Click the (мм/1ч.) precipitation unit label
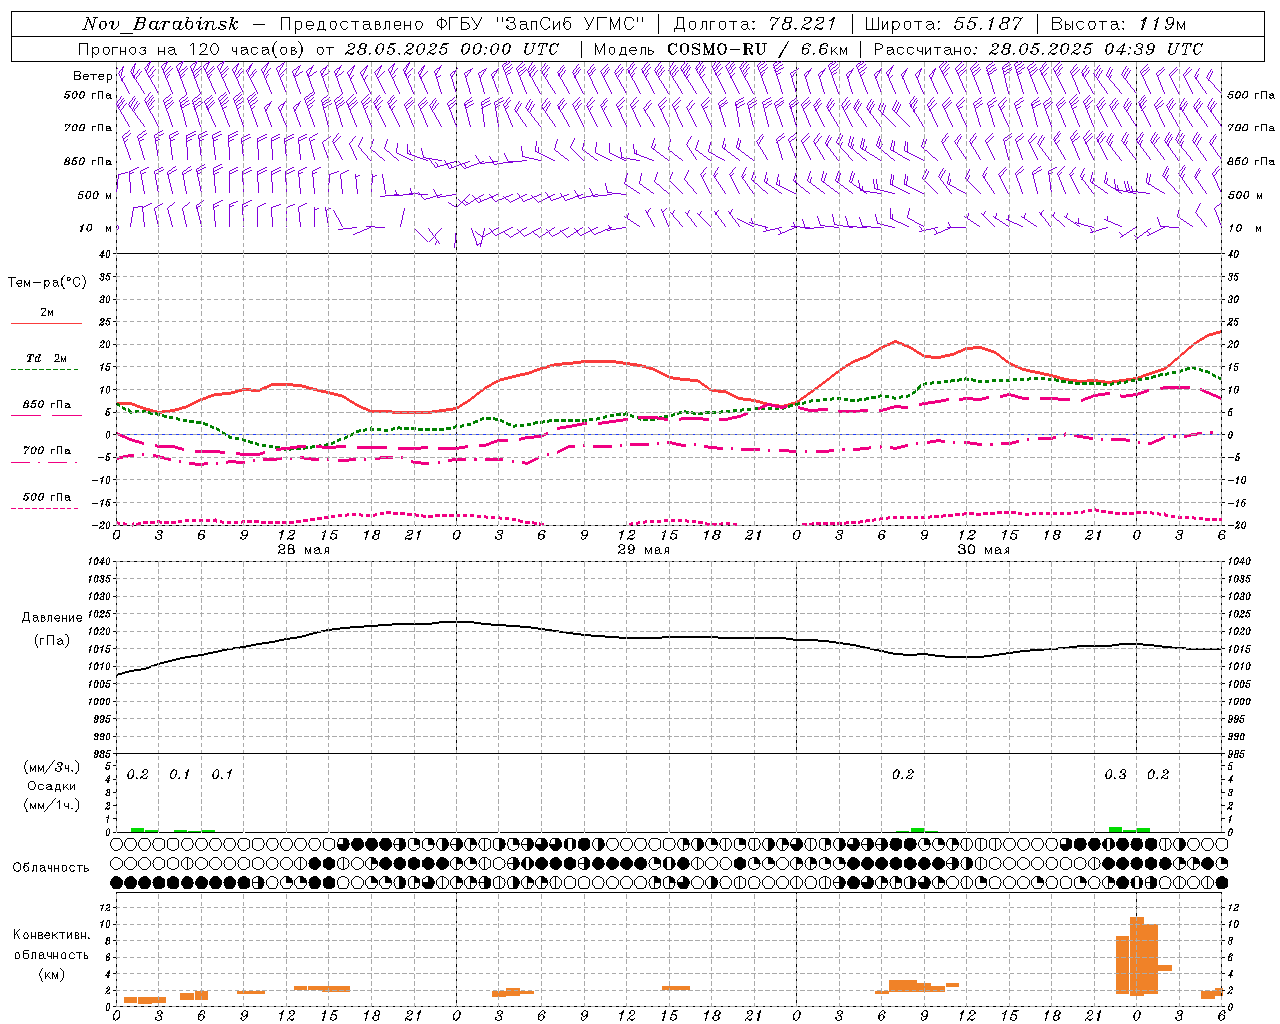This screenshot has width=1280, height=1024. coord(52,804)
